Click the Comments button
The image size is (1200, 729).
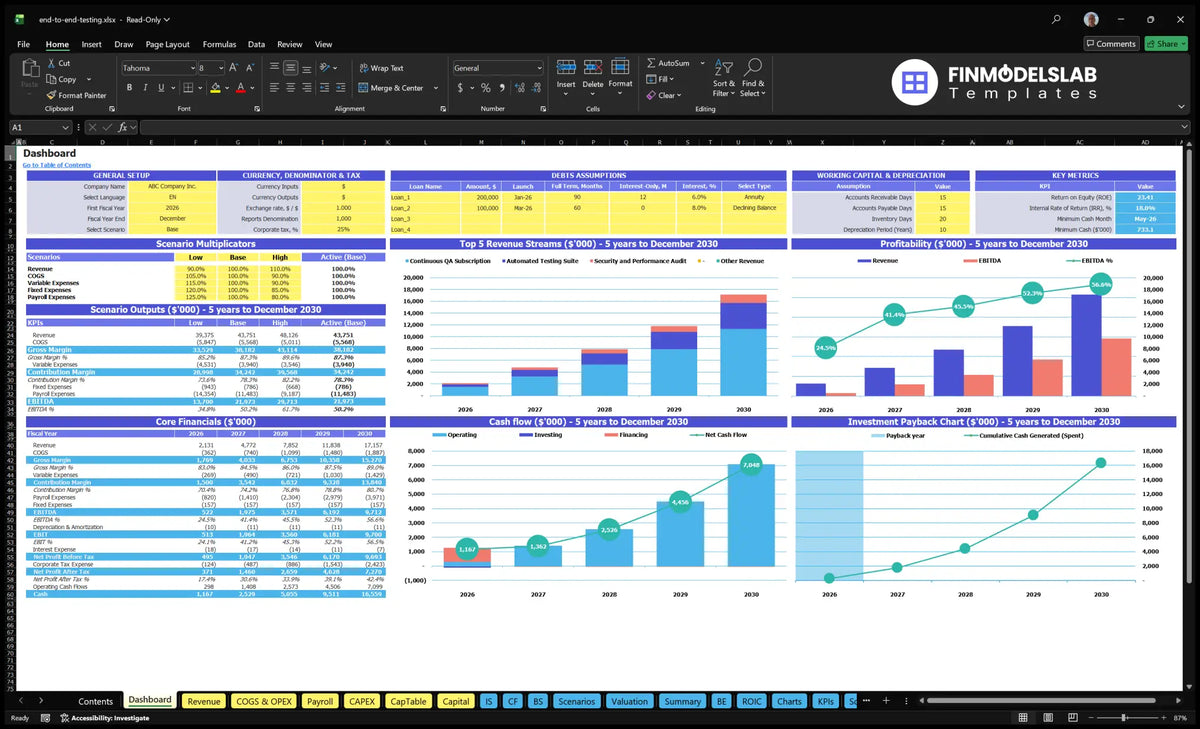[1111, 44]
